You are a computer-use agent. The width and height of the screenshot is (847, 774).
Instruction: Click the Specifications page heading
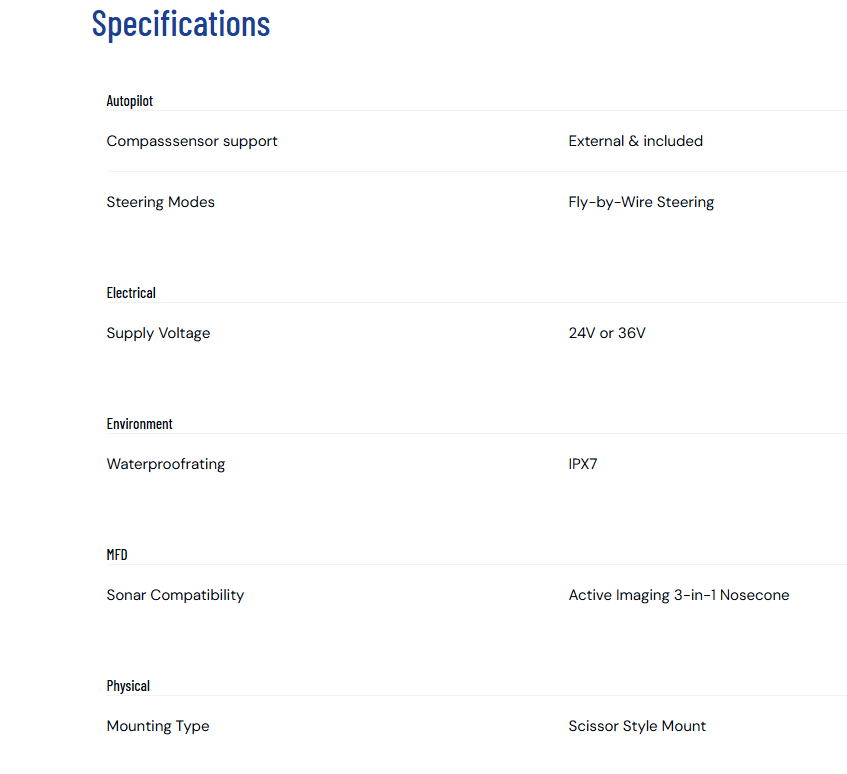point(181,24)
